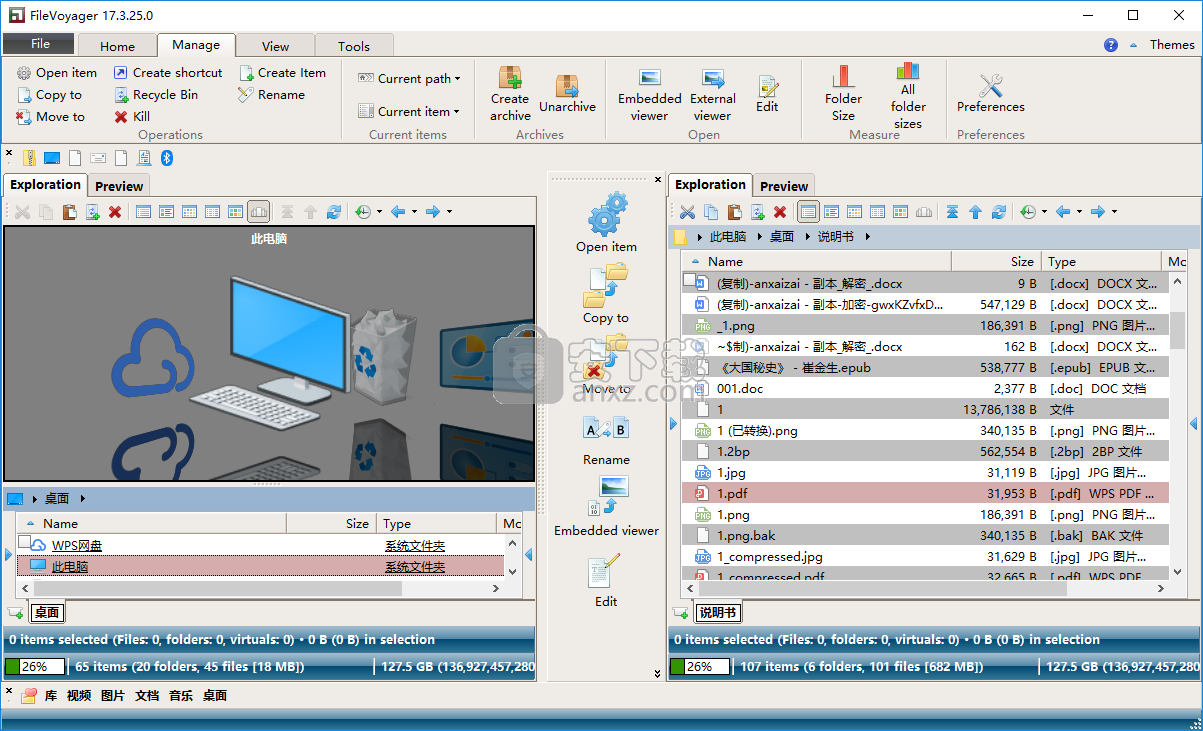
Task: Click the Bluetooth icon in the quick bar
Action: (x=167, y=158)
